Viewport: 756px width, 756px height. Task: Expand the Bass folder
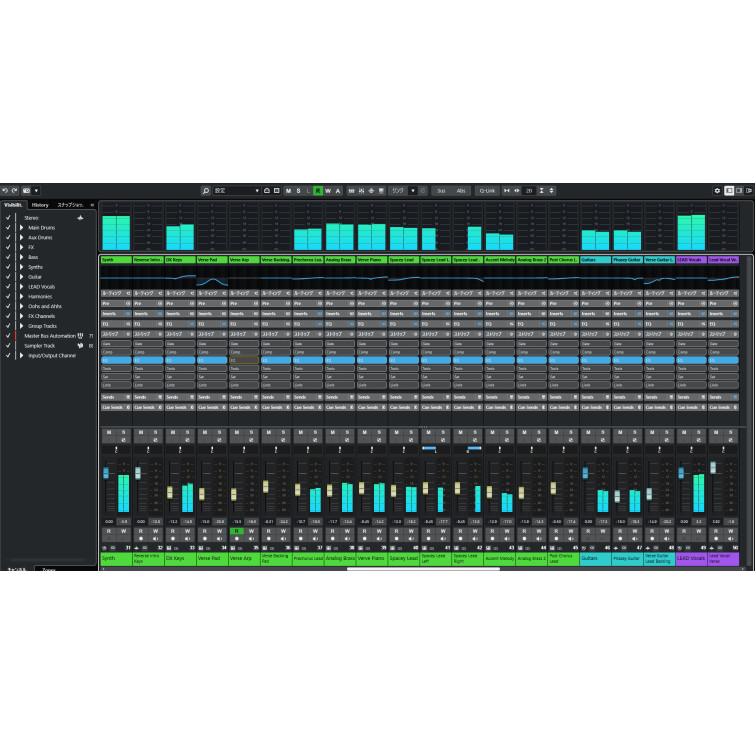[x=21, y=257]
